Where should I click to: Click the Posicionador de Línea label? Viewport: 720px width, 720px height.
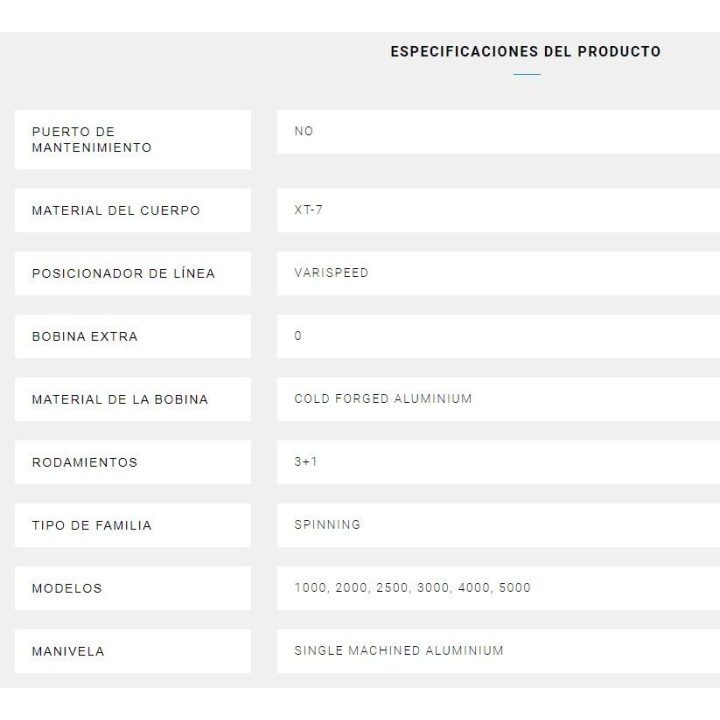click(x=123, y=274)
